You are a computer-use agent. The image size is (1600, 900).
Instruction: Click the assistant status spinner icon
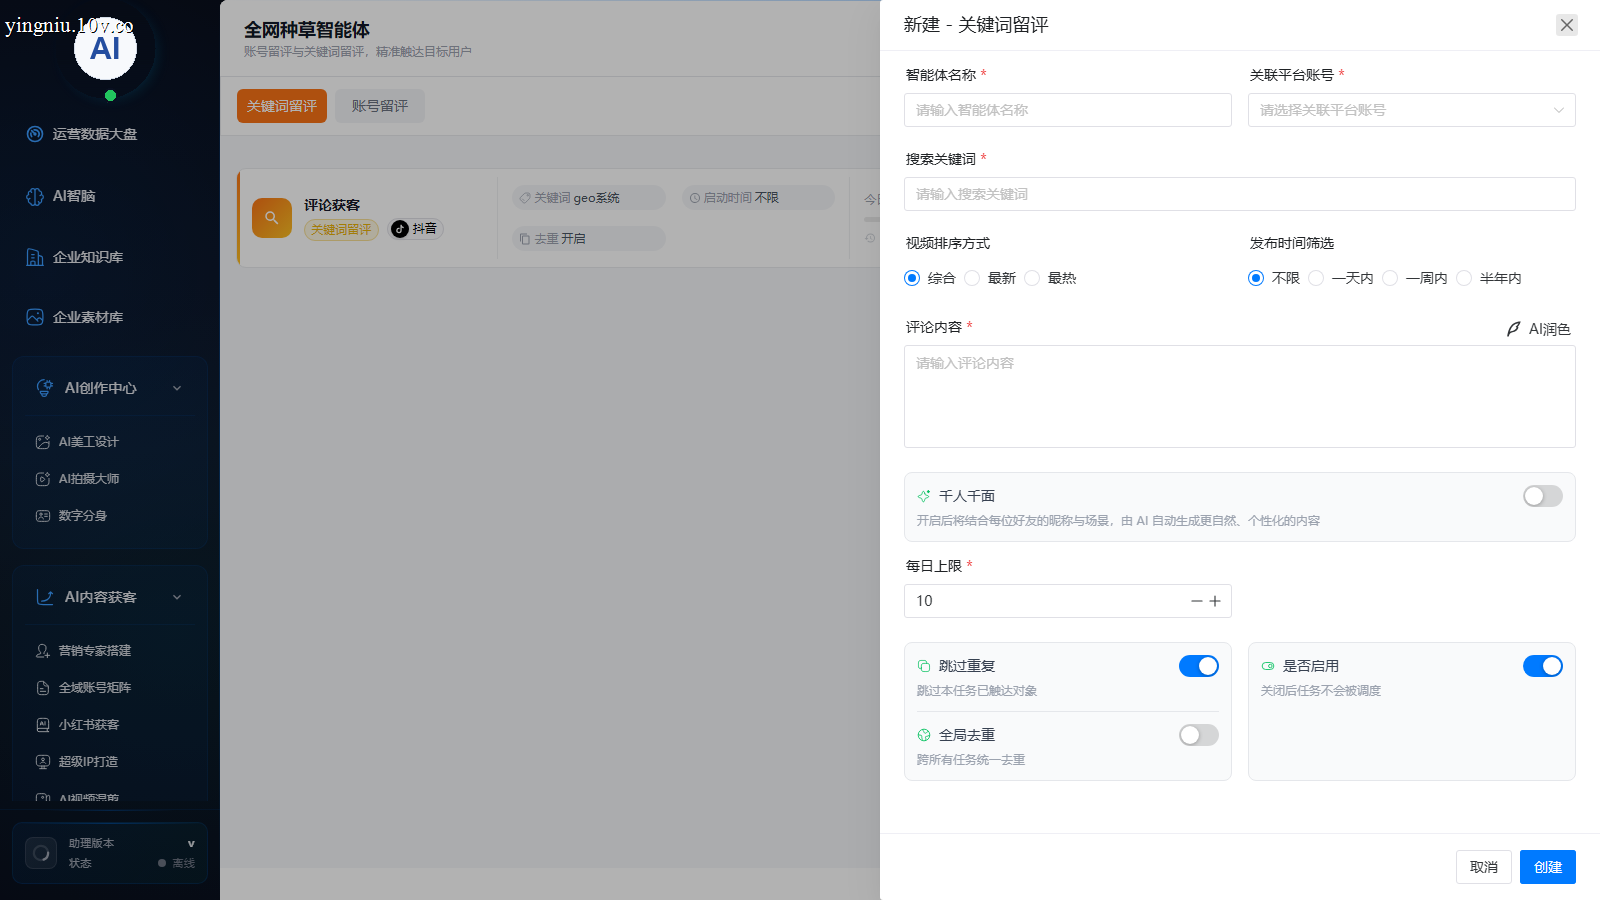(x=41, y=853)
